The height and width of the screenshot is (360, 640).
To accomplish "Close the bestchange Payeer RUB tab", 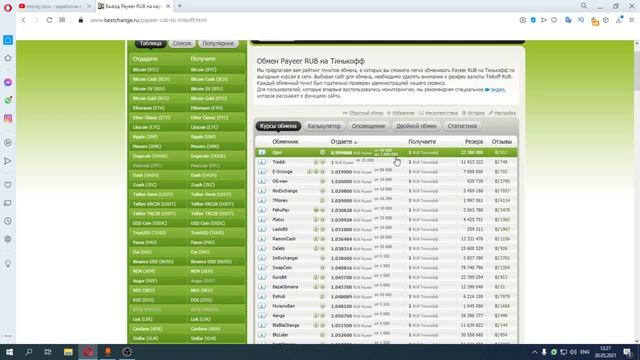I will [168, 6].
